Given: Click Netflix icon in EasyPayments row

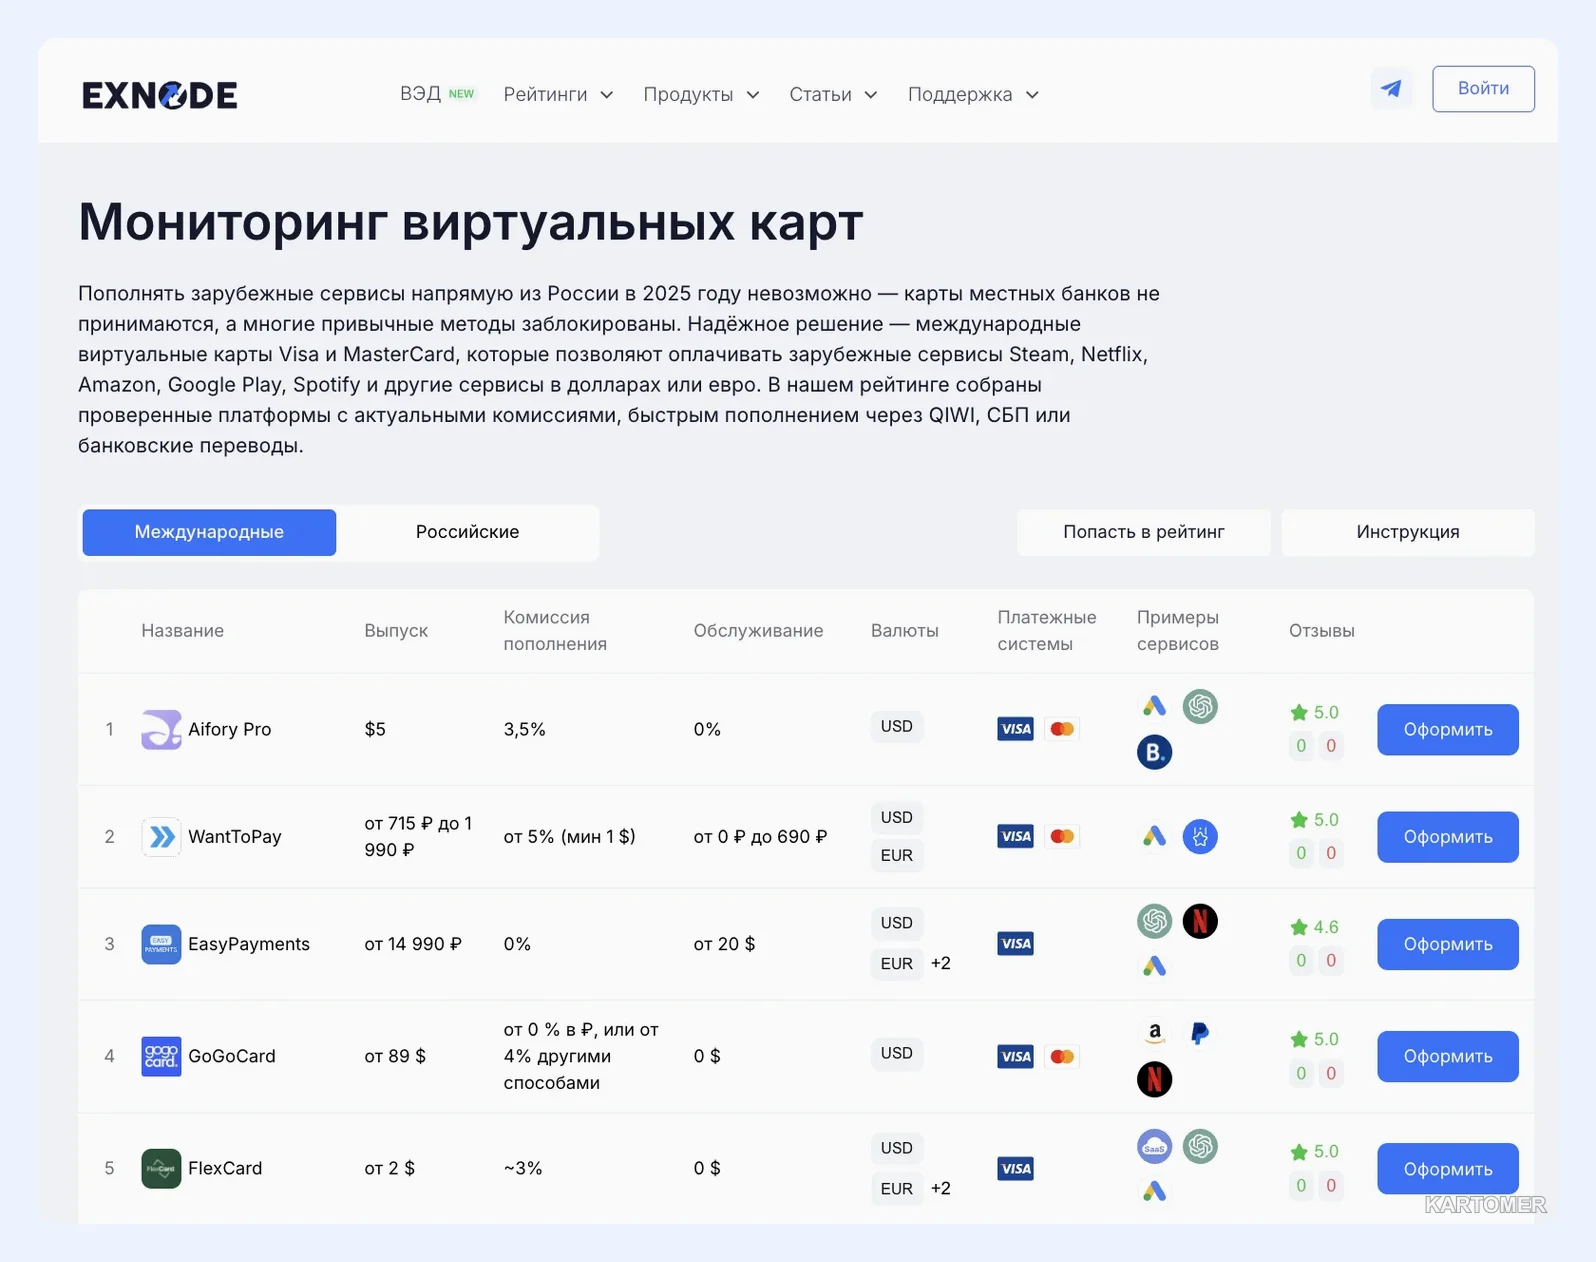Looking at the screenshot, I should click(1200, 921).
